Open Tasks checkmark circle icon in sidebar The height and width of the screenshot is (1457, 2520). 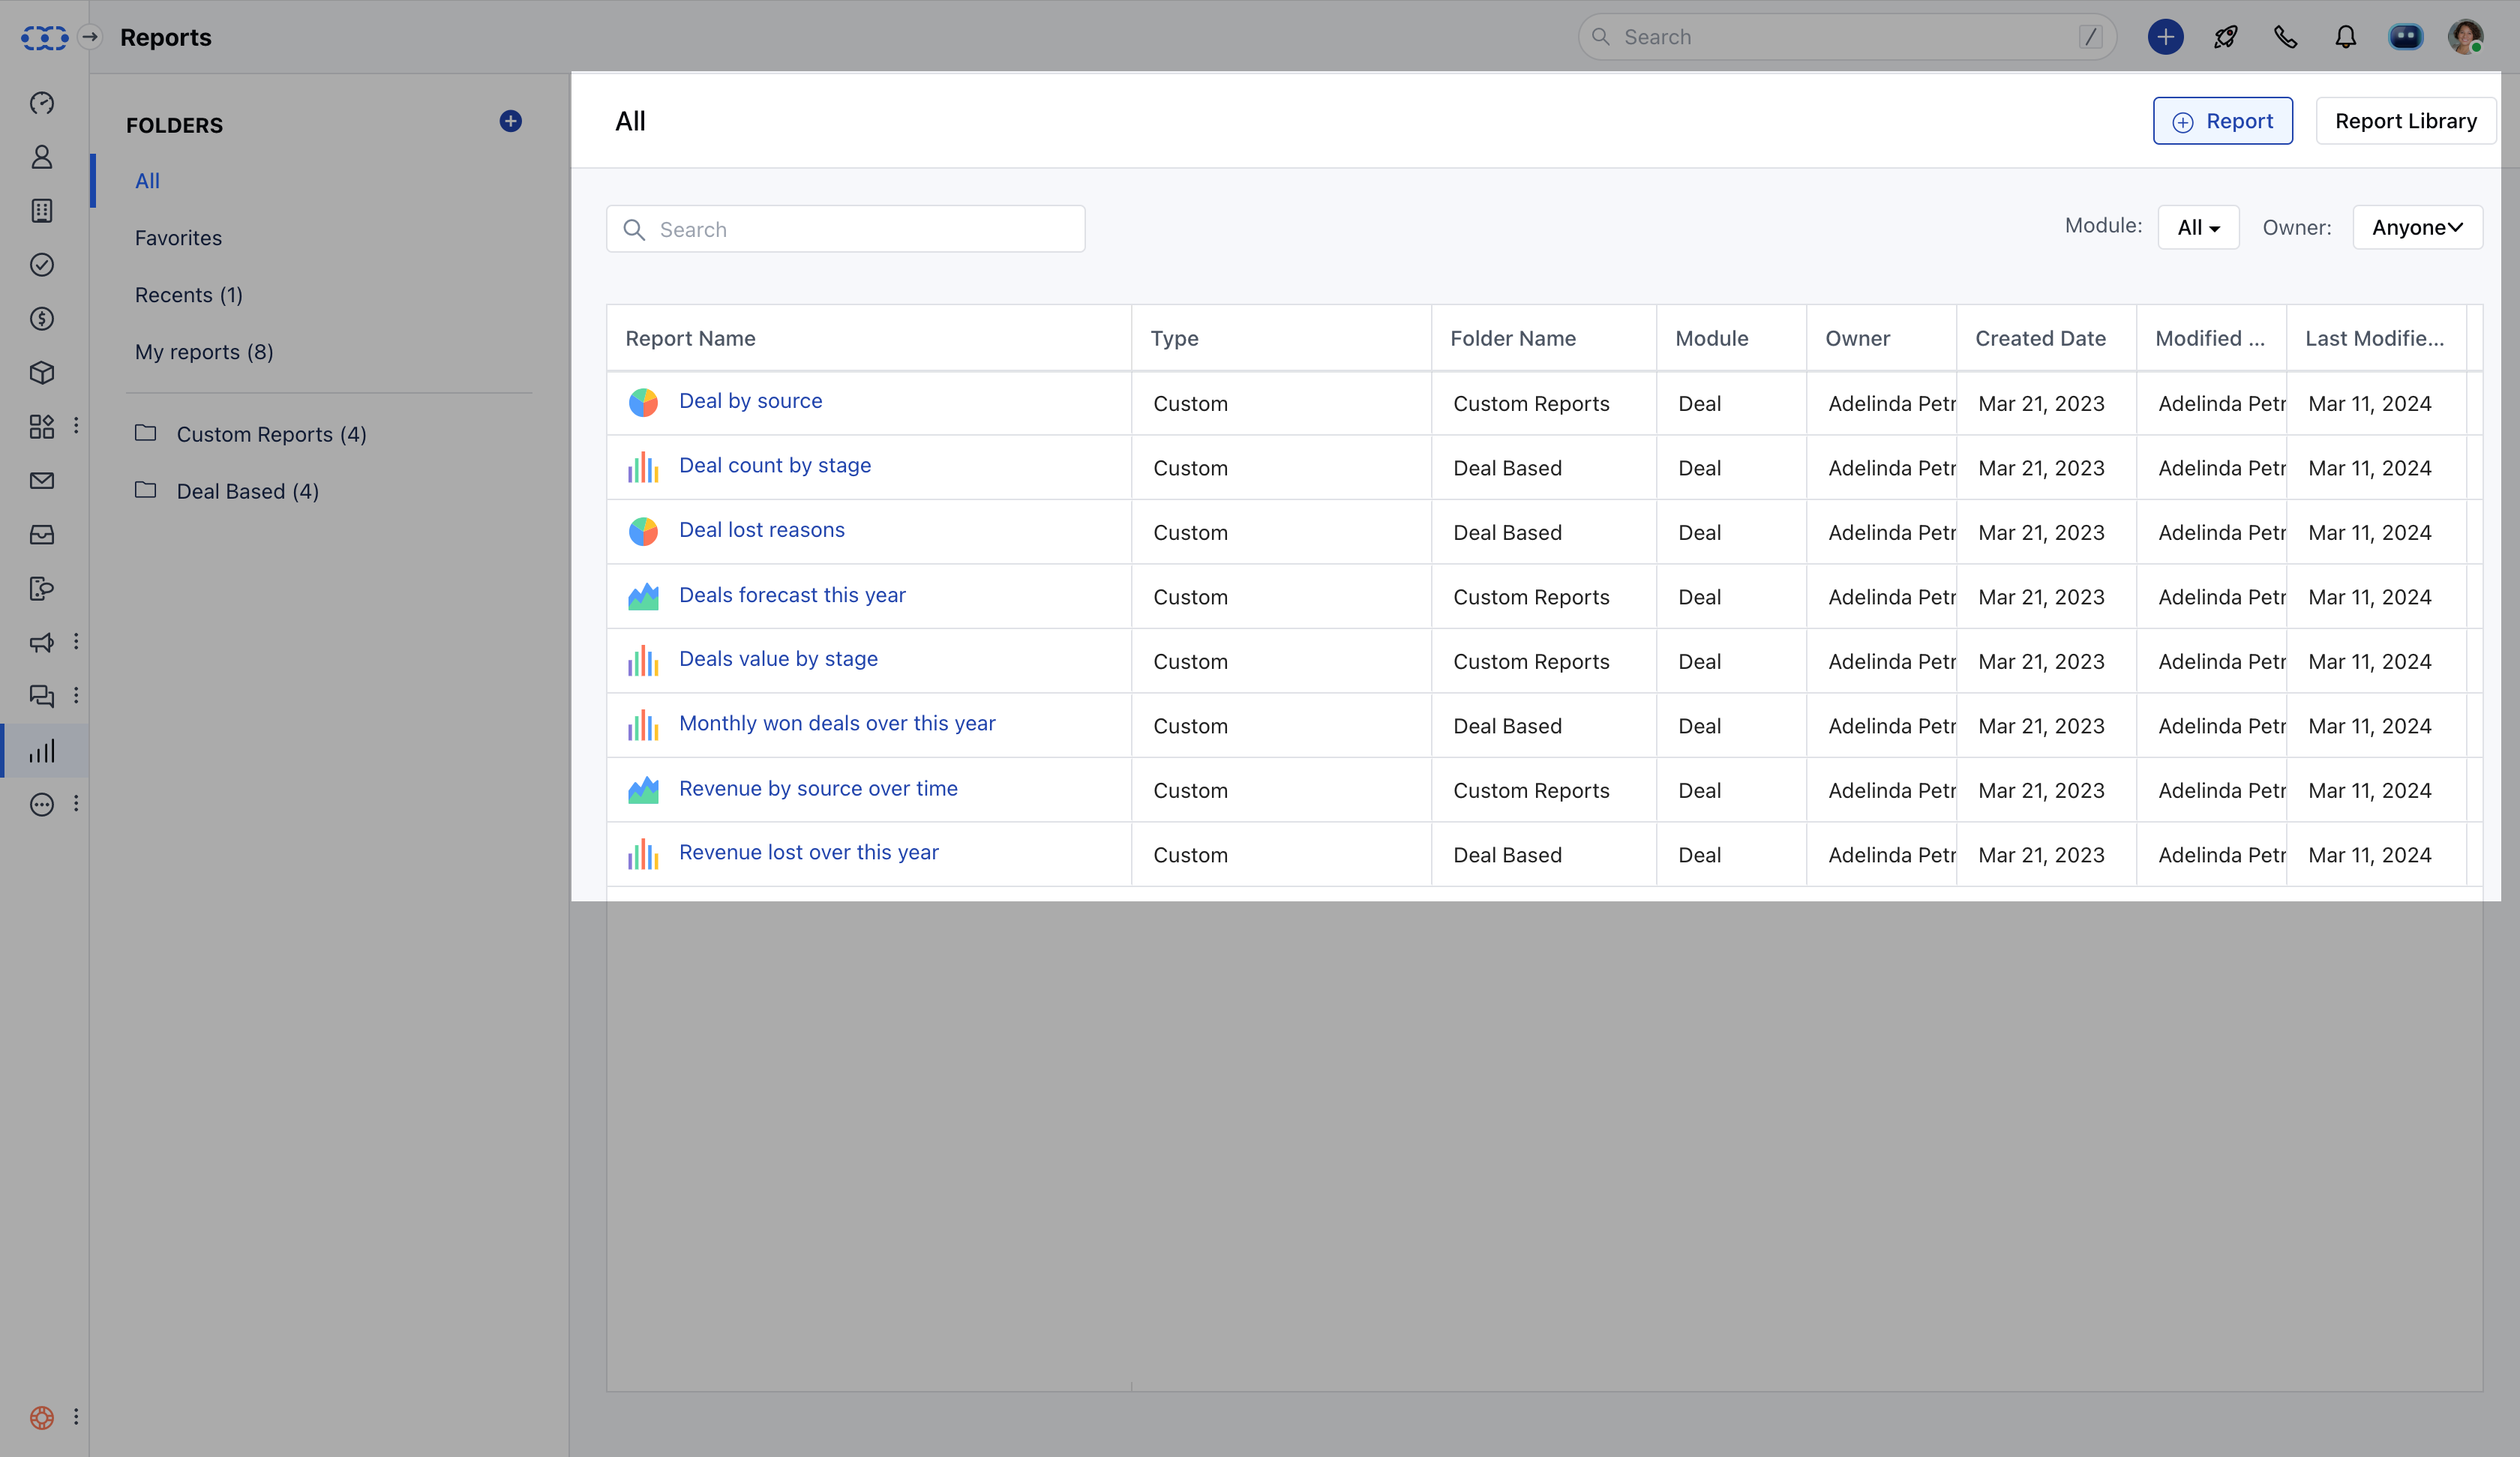click(42, 265)
